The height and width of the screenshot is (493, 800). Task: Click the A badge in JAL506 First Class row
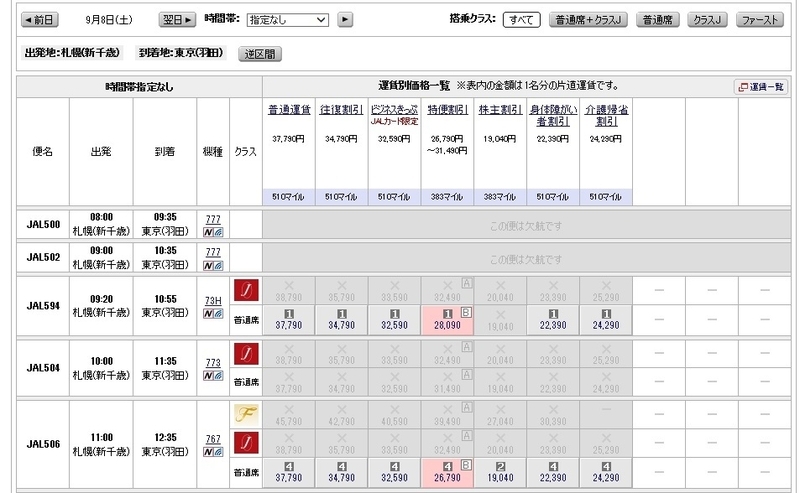(466, 407)
